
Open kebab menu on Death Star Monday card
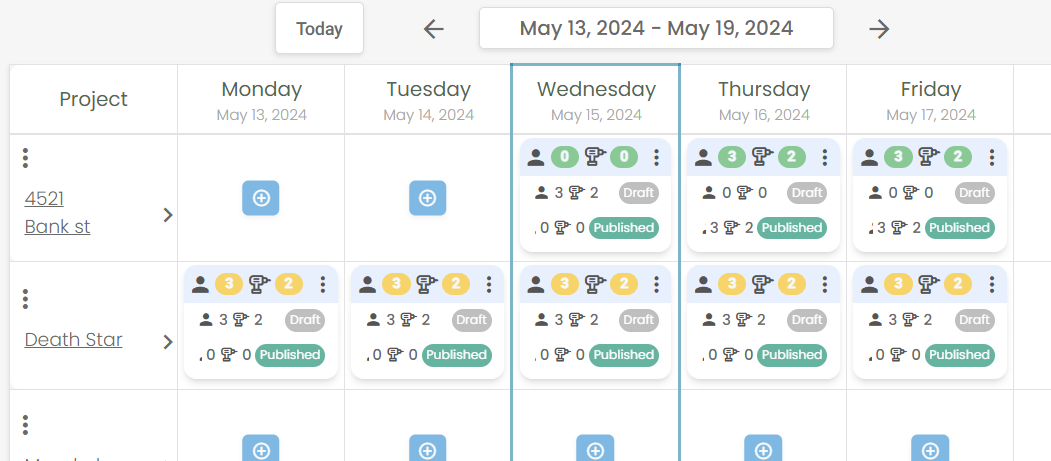click(x=323, y=285)
